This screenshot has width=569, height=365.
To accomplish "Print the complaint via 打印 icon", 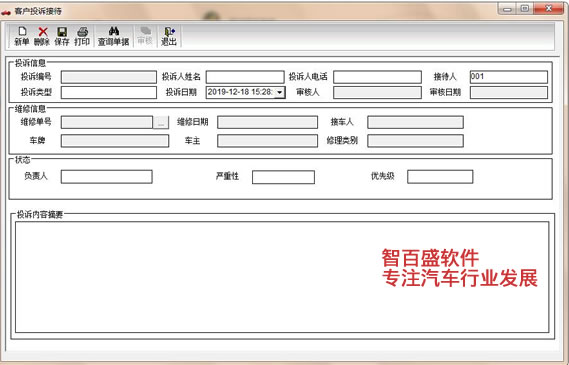I will tap(82, 36).
